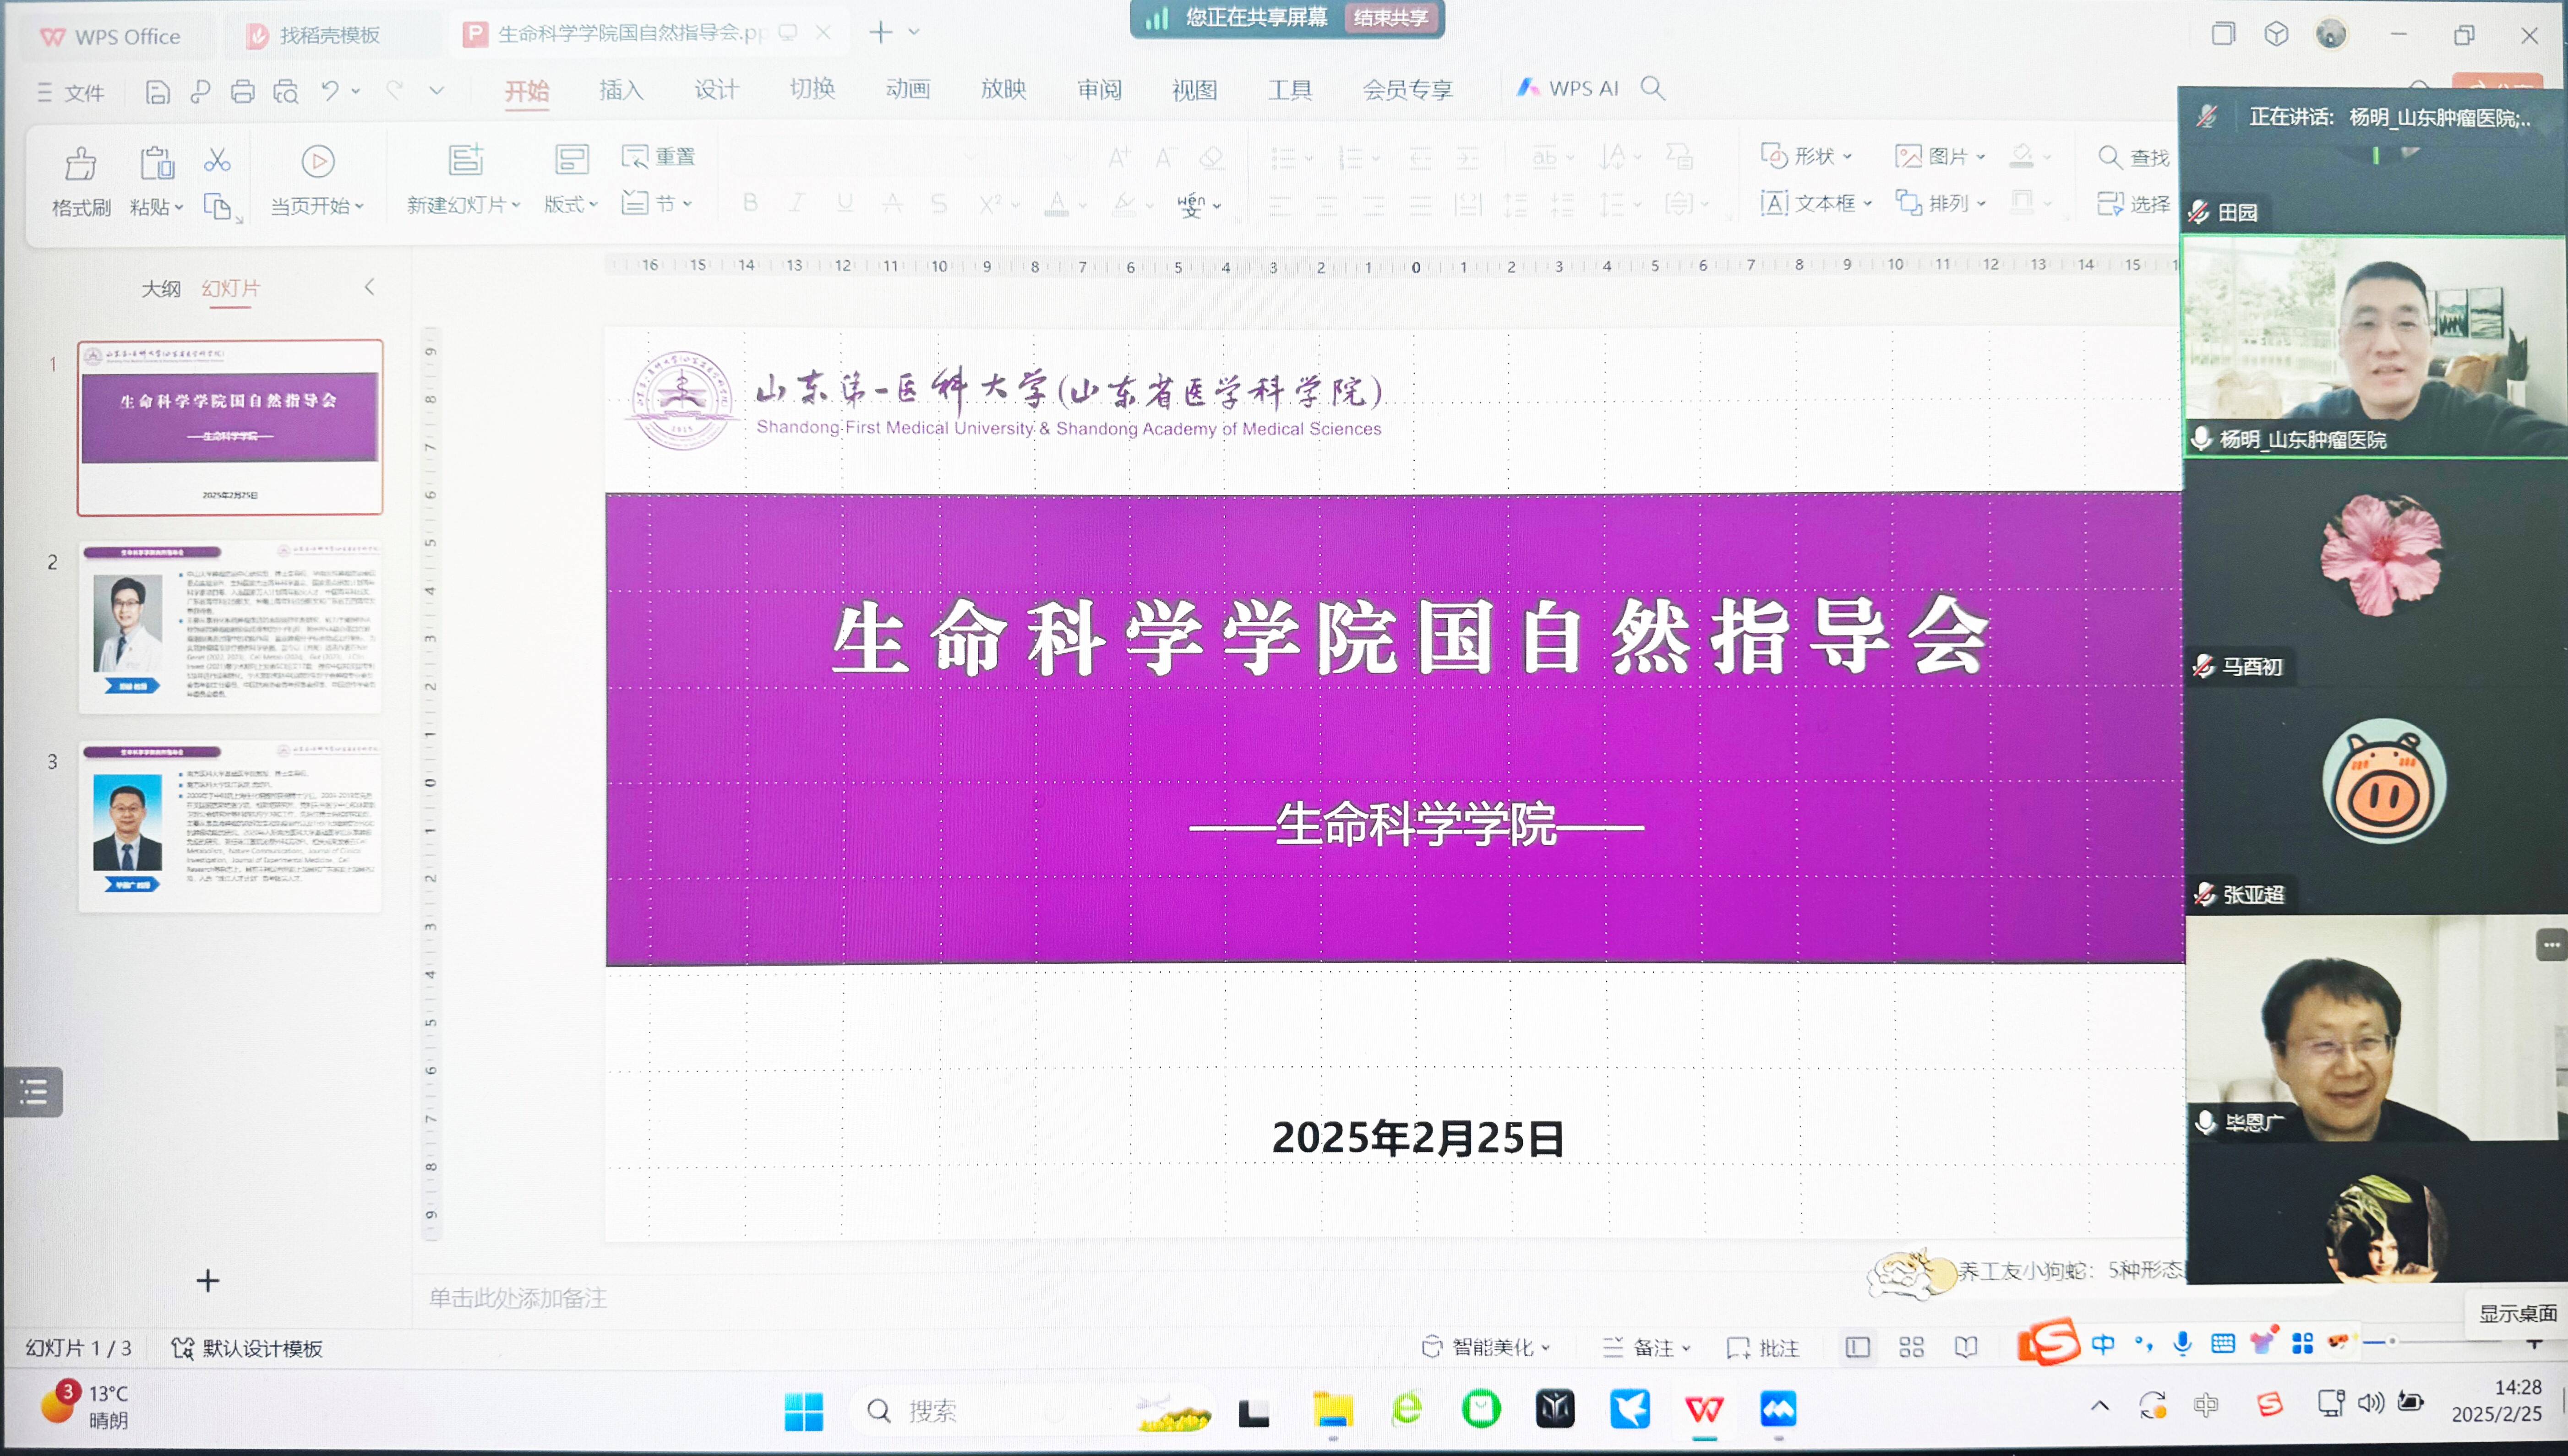Show hidden tray icons chevron
Viewport: 2568px width, 1456px height.
pyautogui.click(x=2100, y=1405)
